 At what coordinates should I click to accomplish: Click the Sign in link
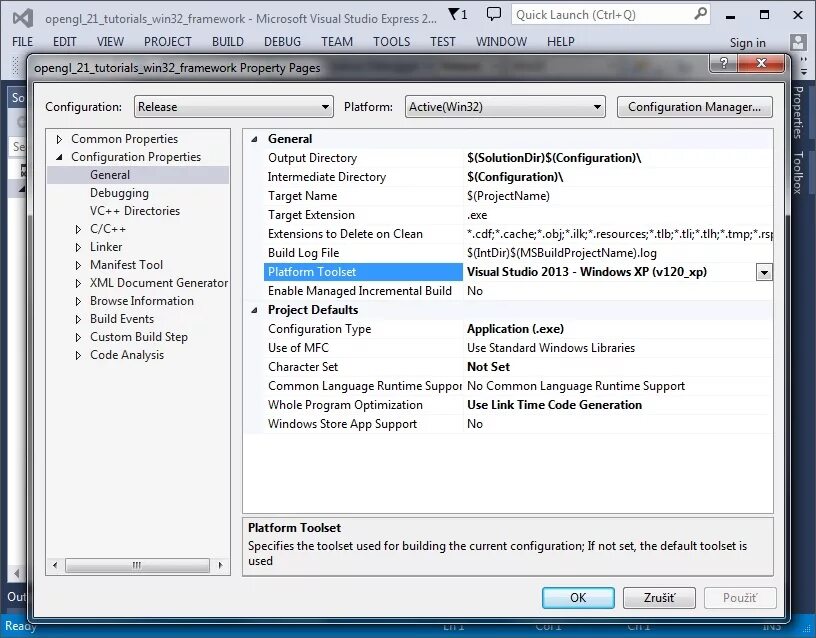pos(747,43)
